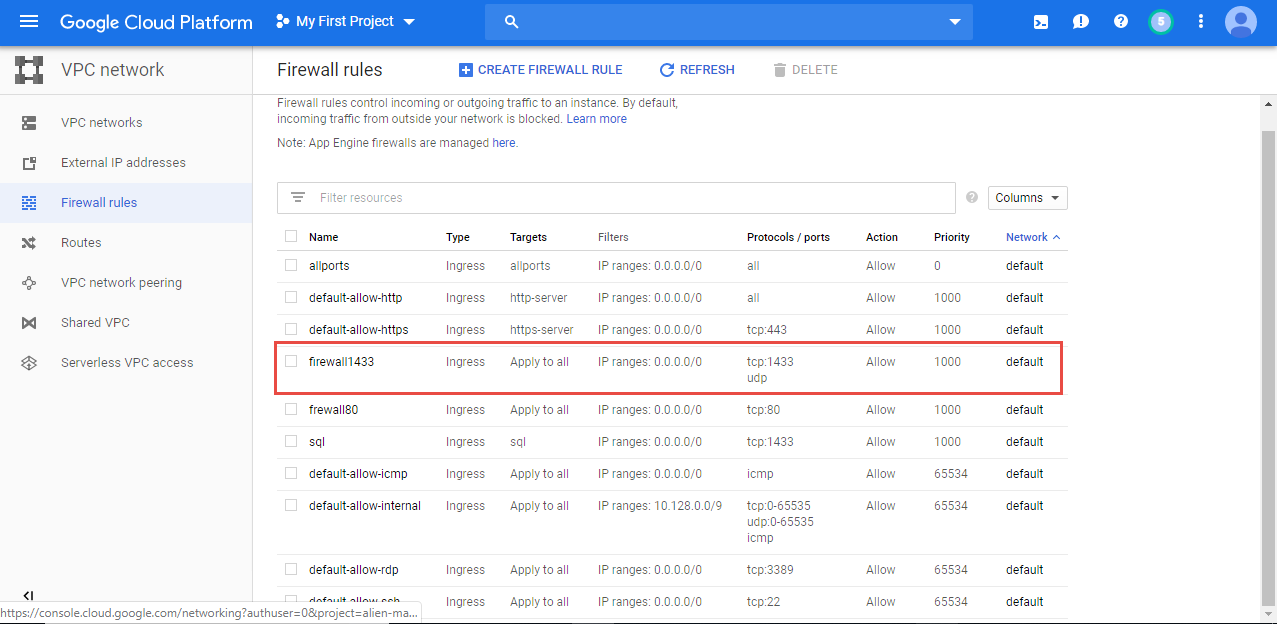Open the Columns dropdown
Screen dimensions: 1277x624
click(1027, 197)
